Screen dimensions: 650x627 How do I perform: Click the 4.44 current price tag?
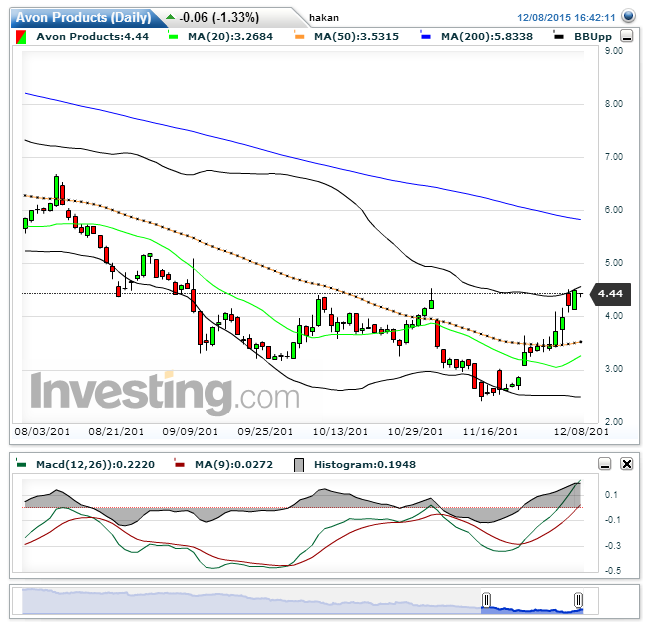point(610,294)
